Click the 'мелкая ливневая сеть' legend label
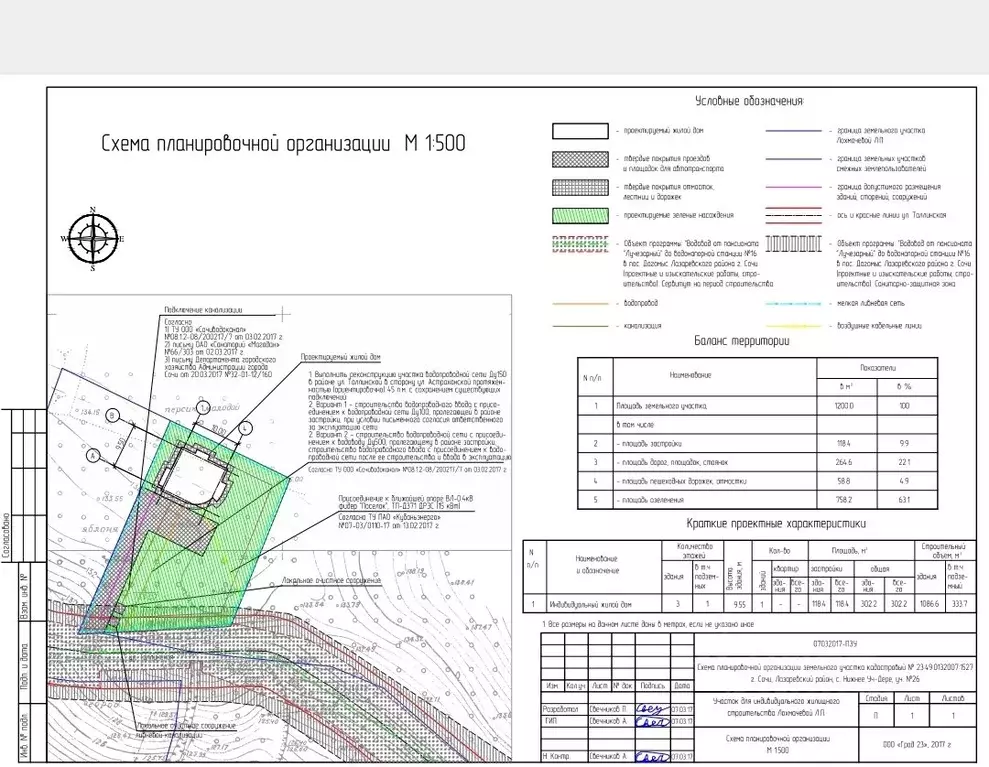The height and width of the screenshot is (767, 989). (870, 303)
